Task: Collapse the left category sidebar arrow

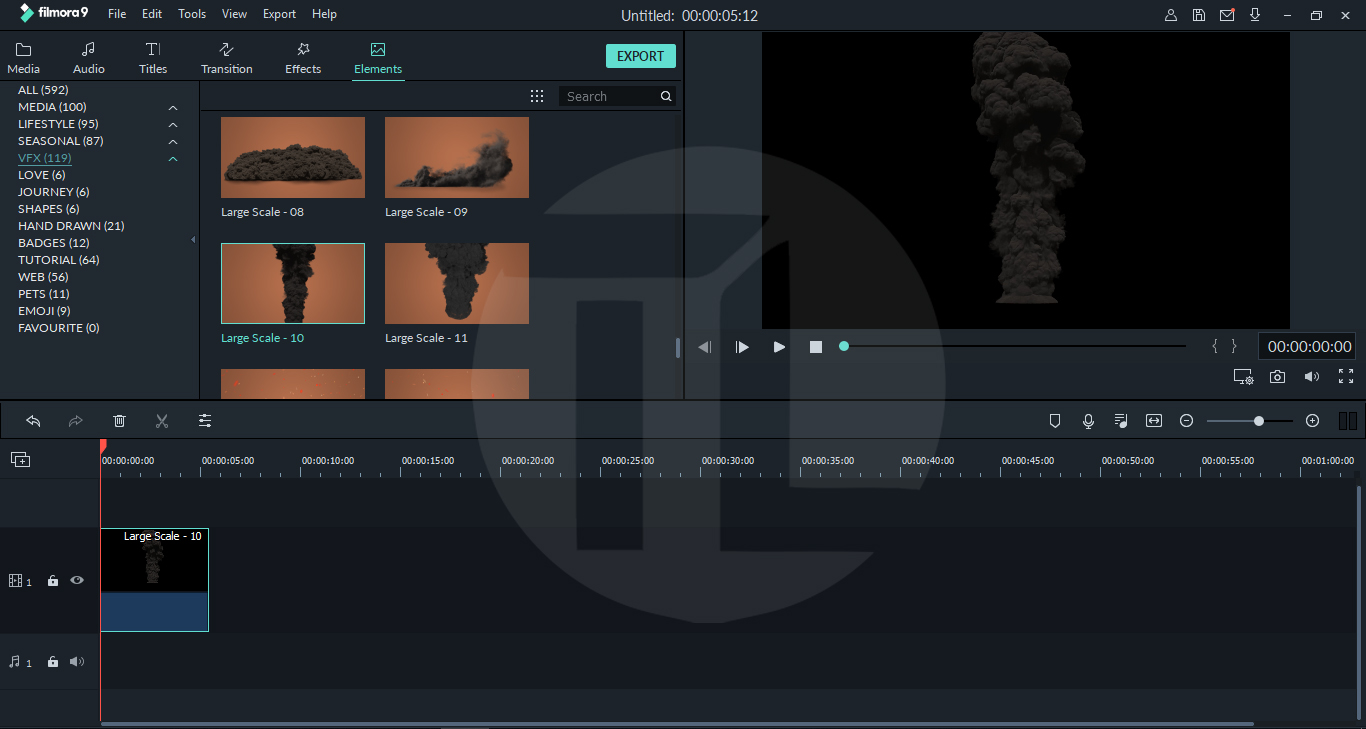Action: click(x=194, y=240)
